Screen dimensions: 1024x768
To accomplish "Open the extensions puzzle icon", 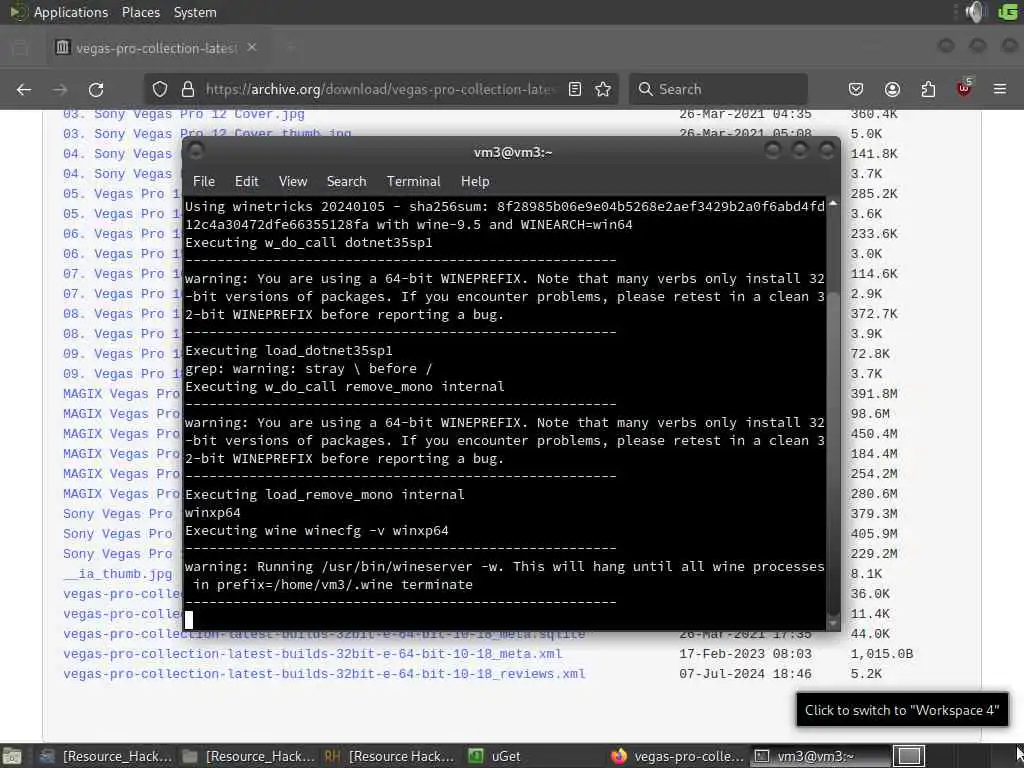I will click(x=928, y=89).
